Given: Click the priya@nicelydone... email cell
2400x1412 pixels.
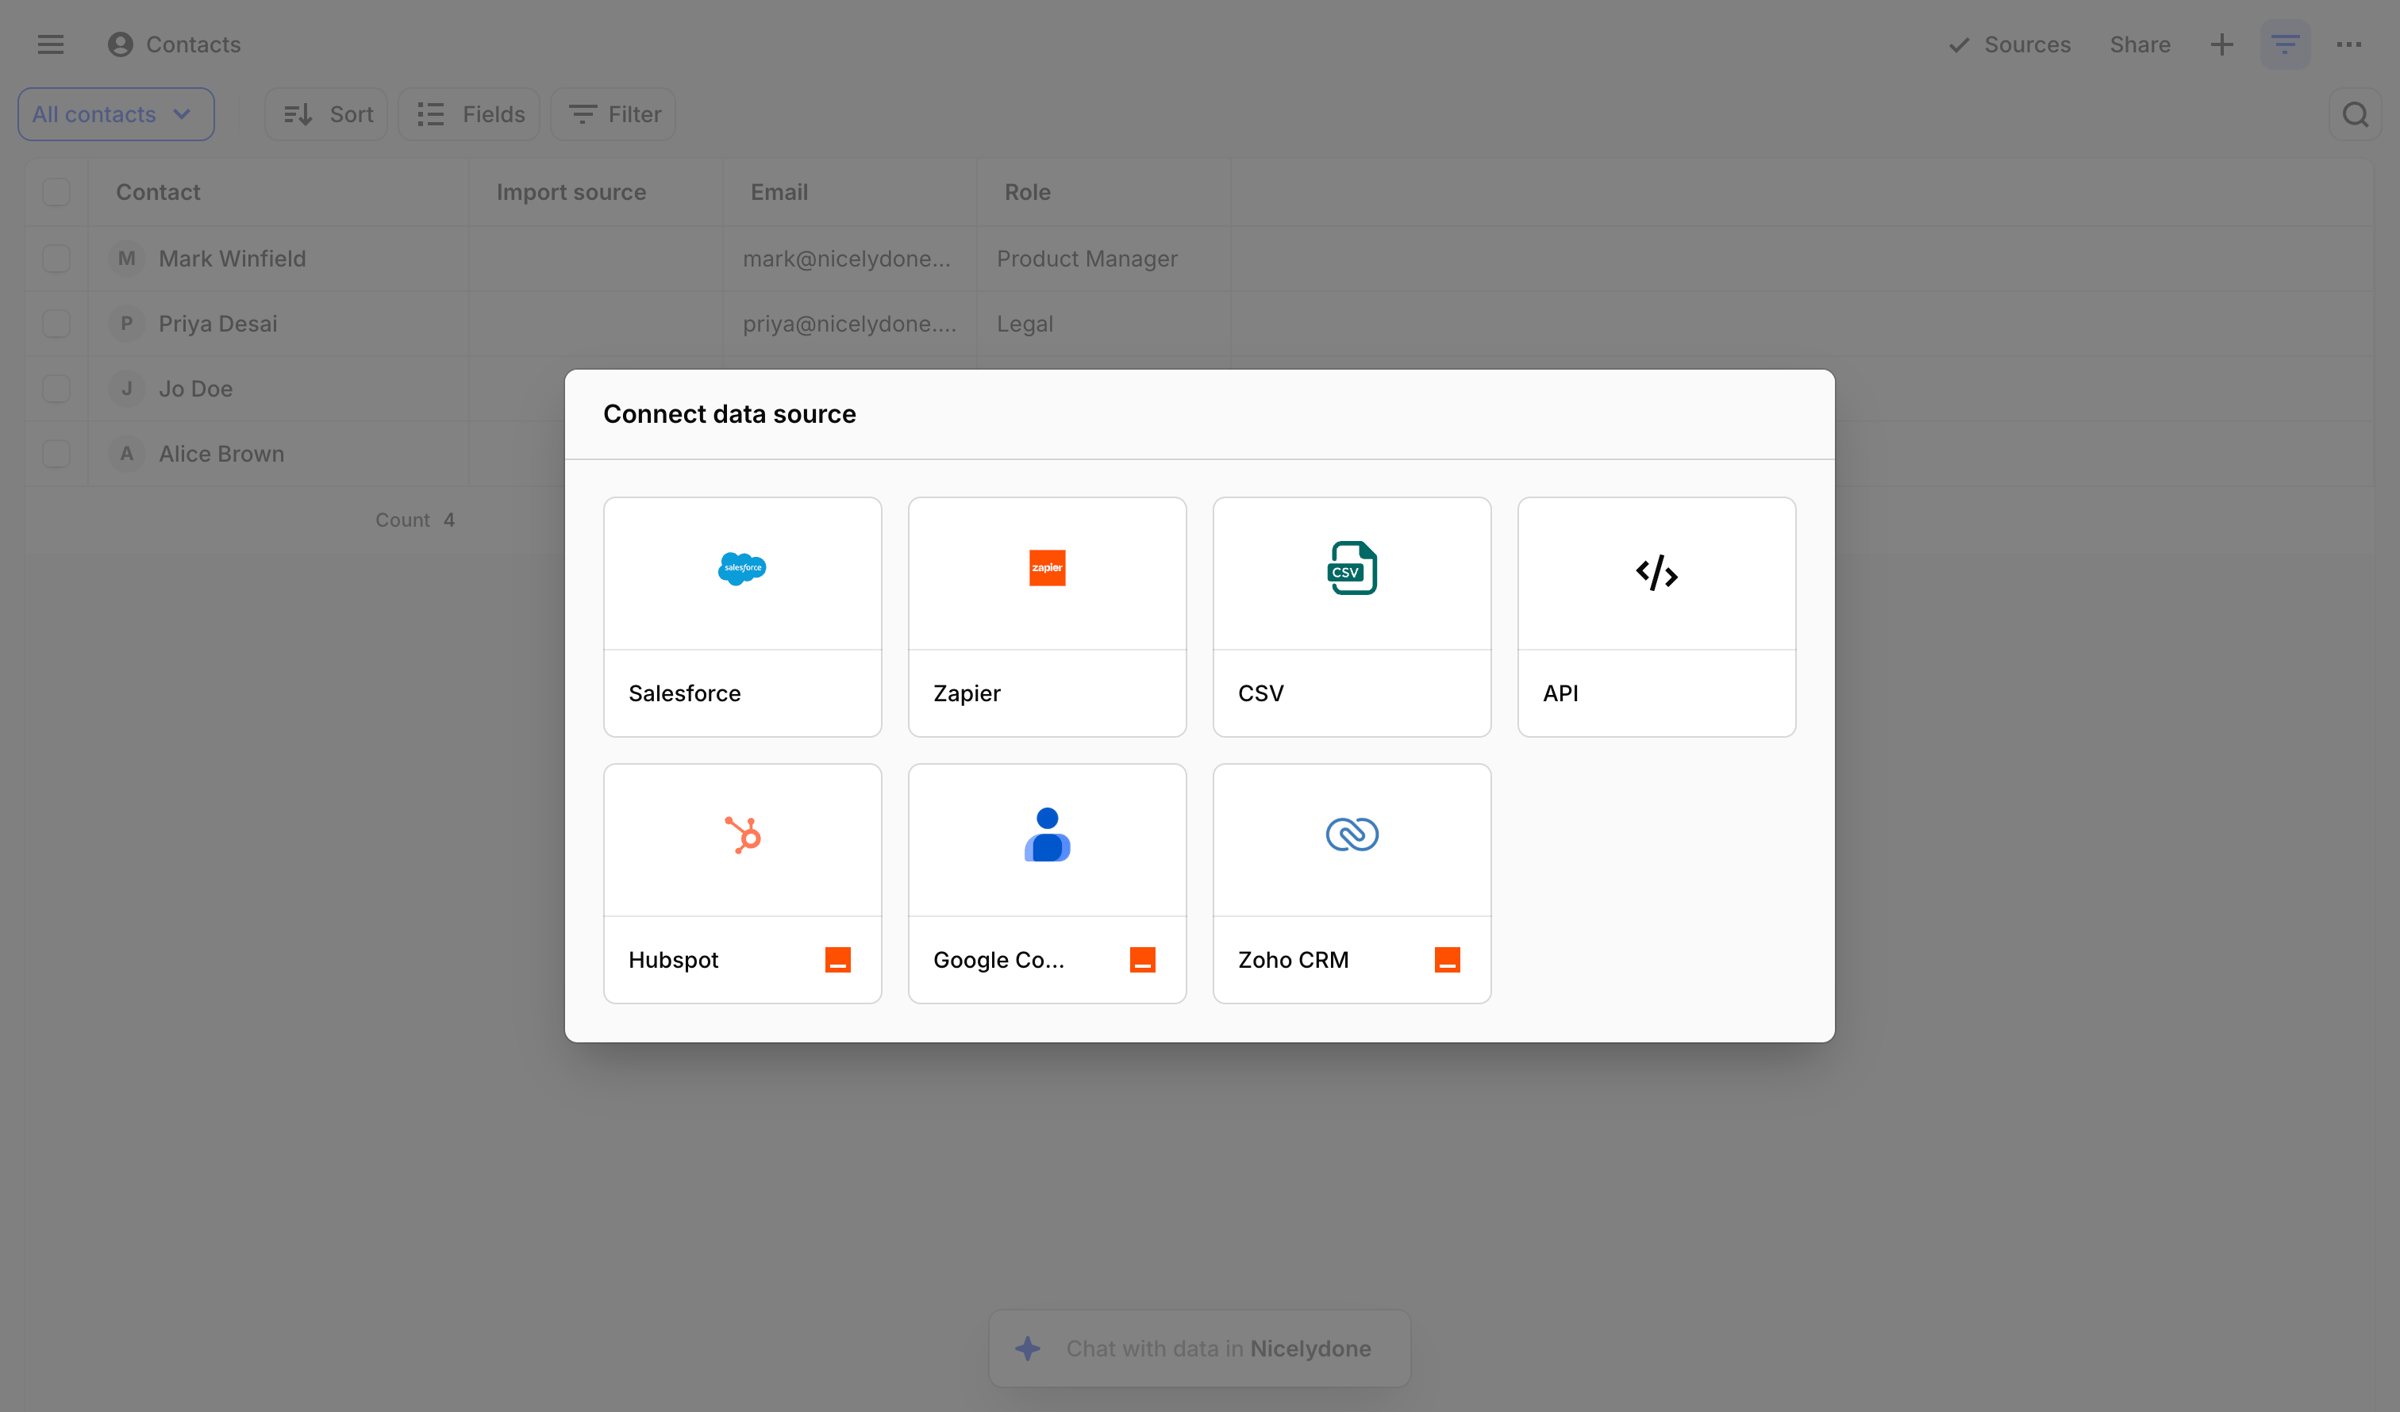Looking at the screenshot, I should [x=849, y=324].
